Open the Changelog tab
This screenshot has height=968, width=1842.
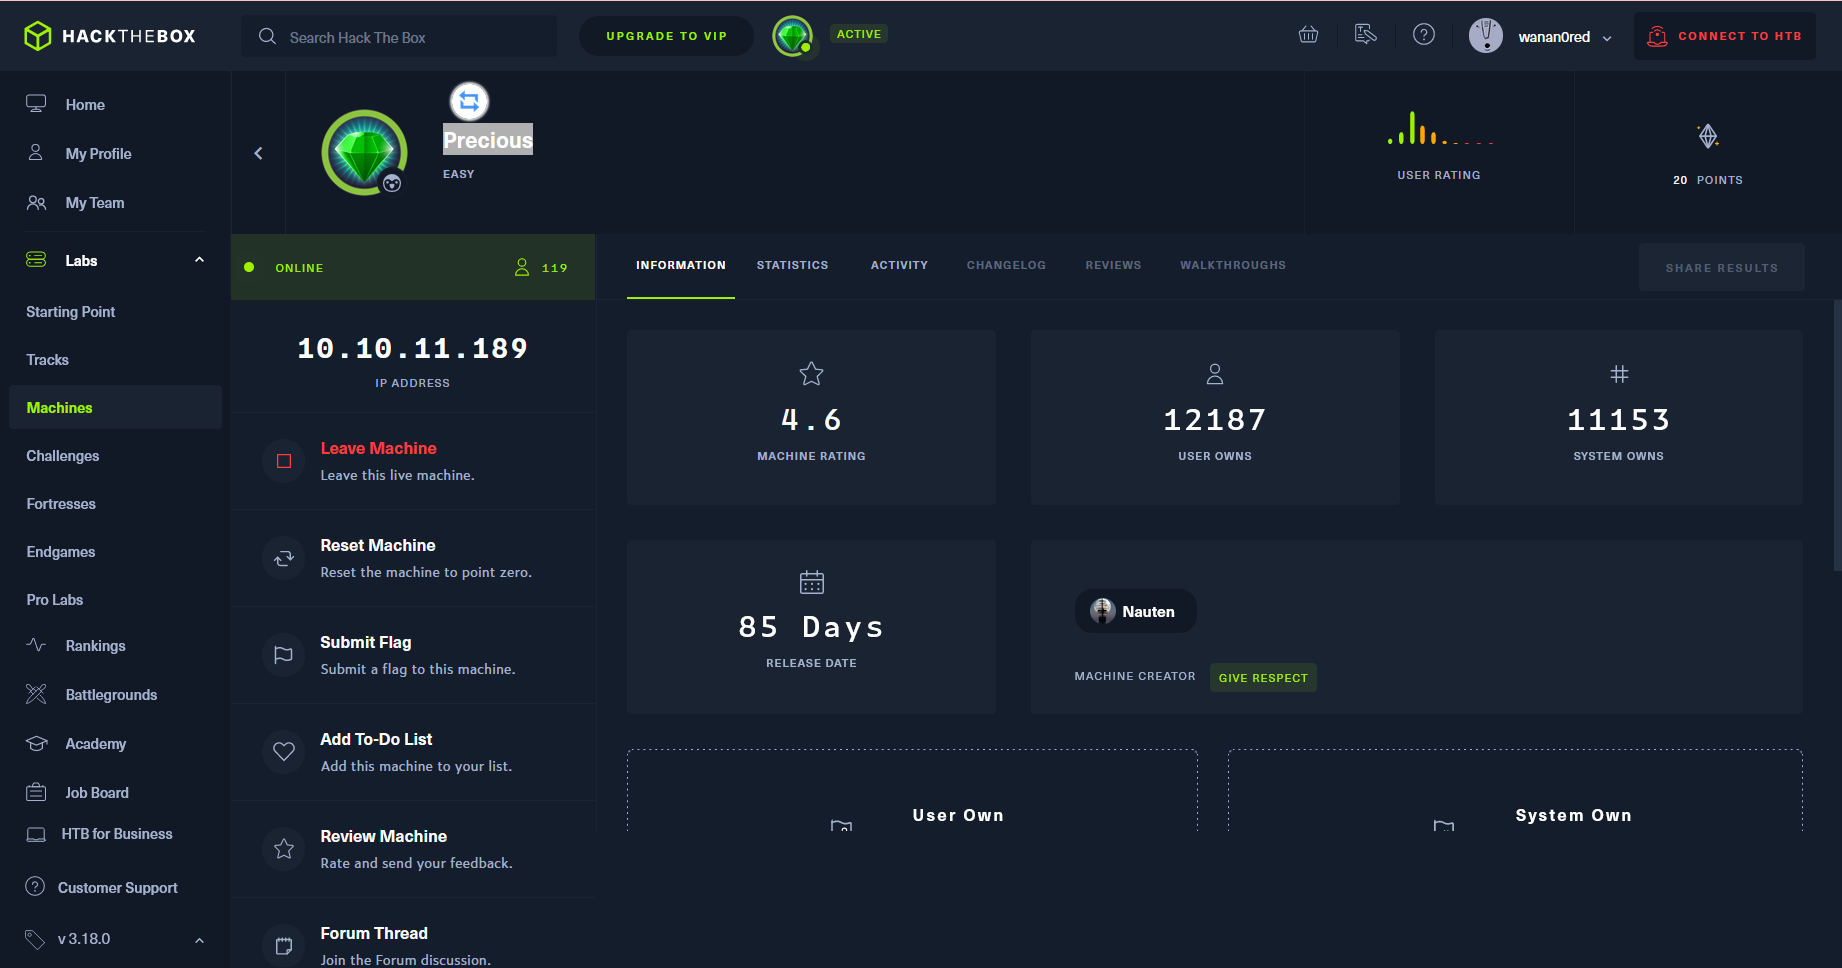tap(1006, 265)
